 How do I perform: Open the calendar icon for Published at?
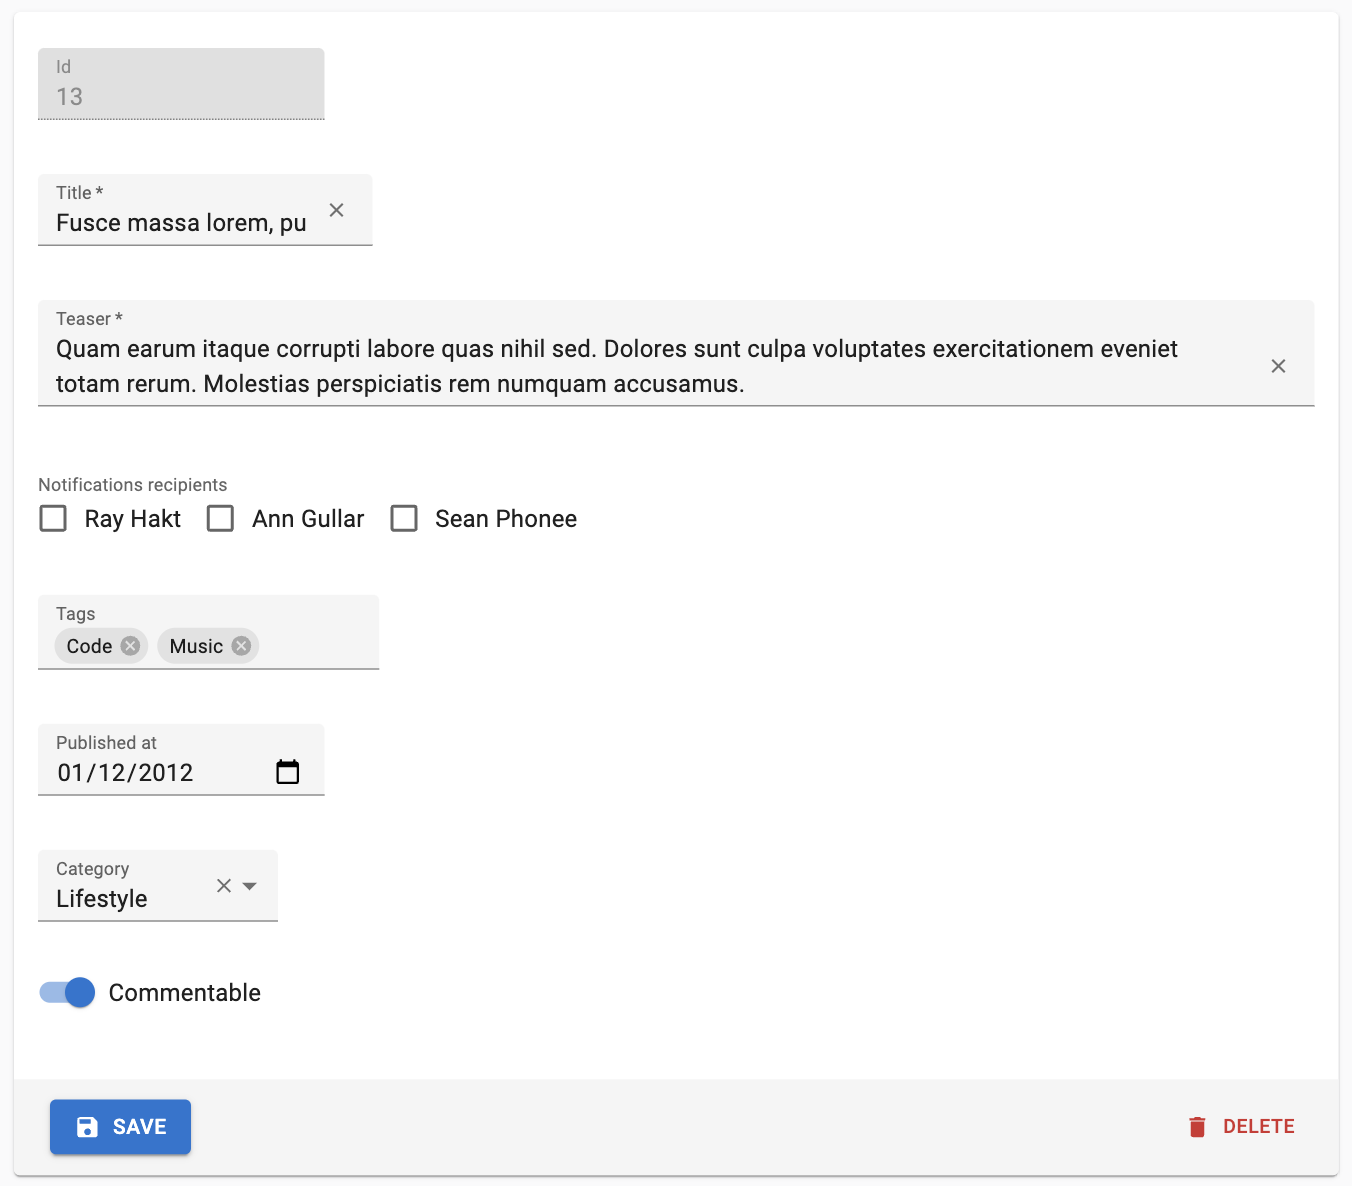[288, 771]
